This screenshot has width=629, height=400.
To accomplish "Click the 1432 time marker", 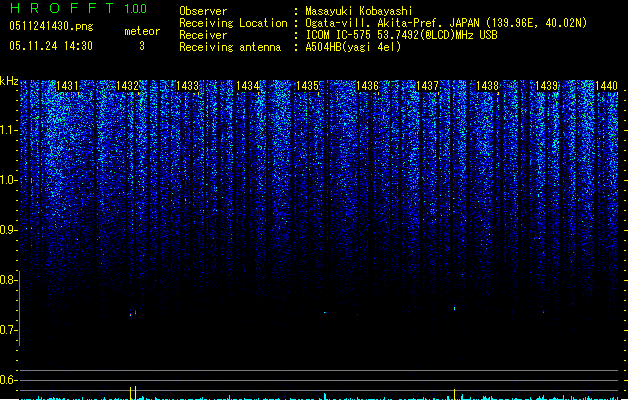I will click(x=127, y=86).
